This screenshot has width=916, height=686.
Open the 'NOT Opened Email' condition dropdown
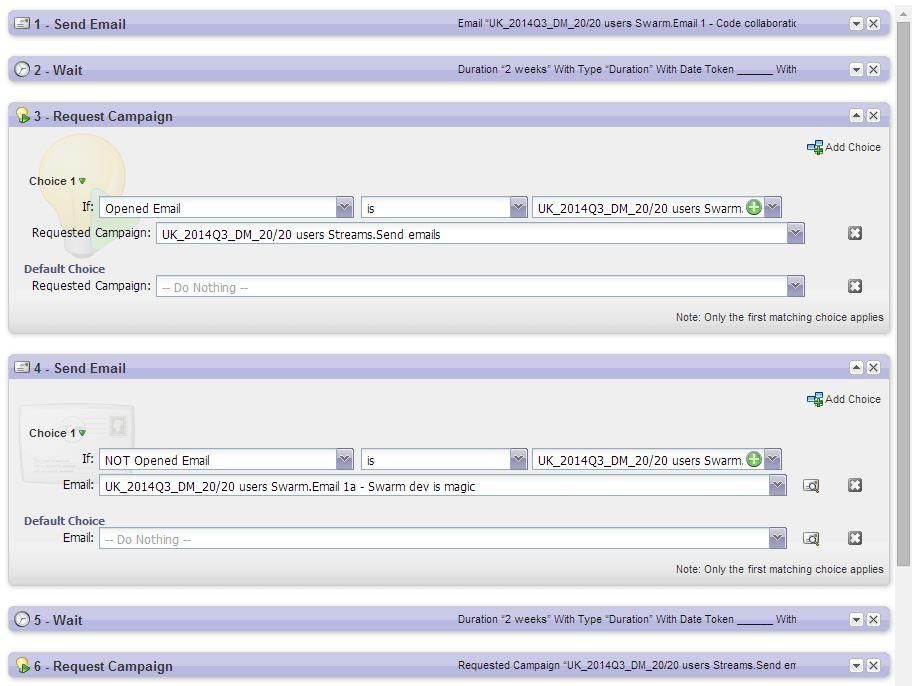click(344, 460)
